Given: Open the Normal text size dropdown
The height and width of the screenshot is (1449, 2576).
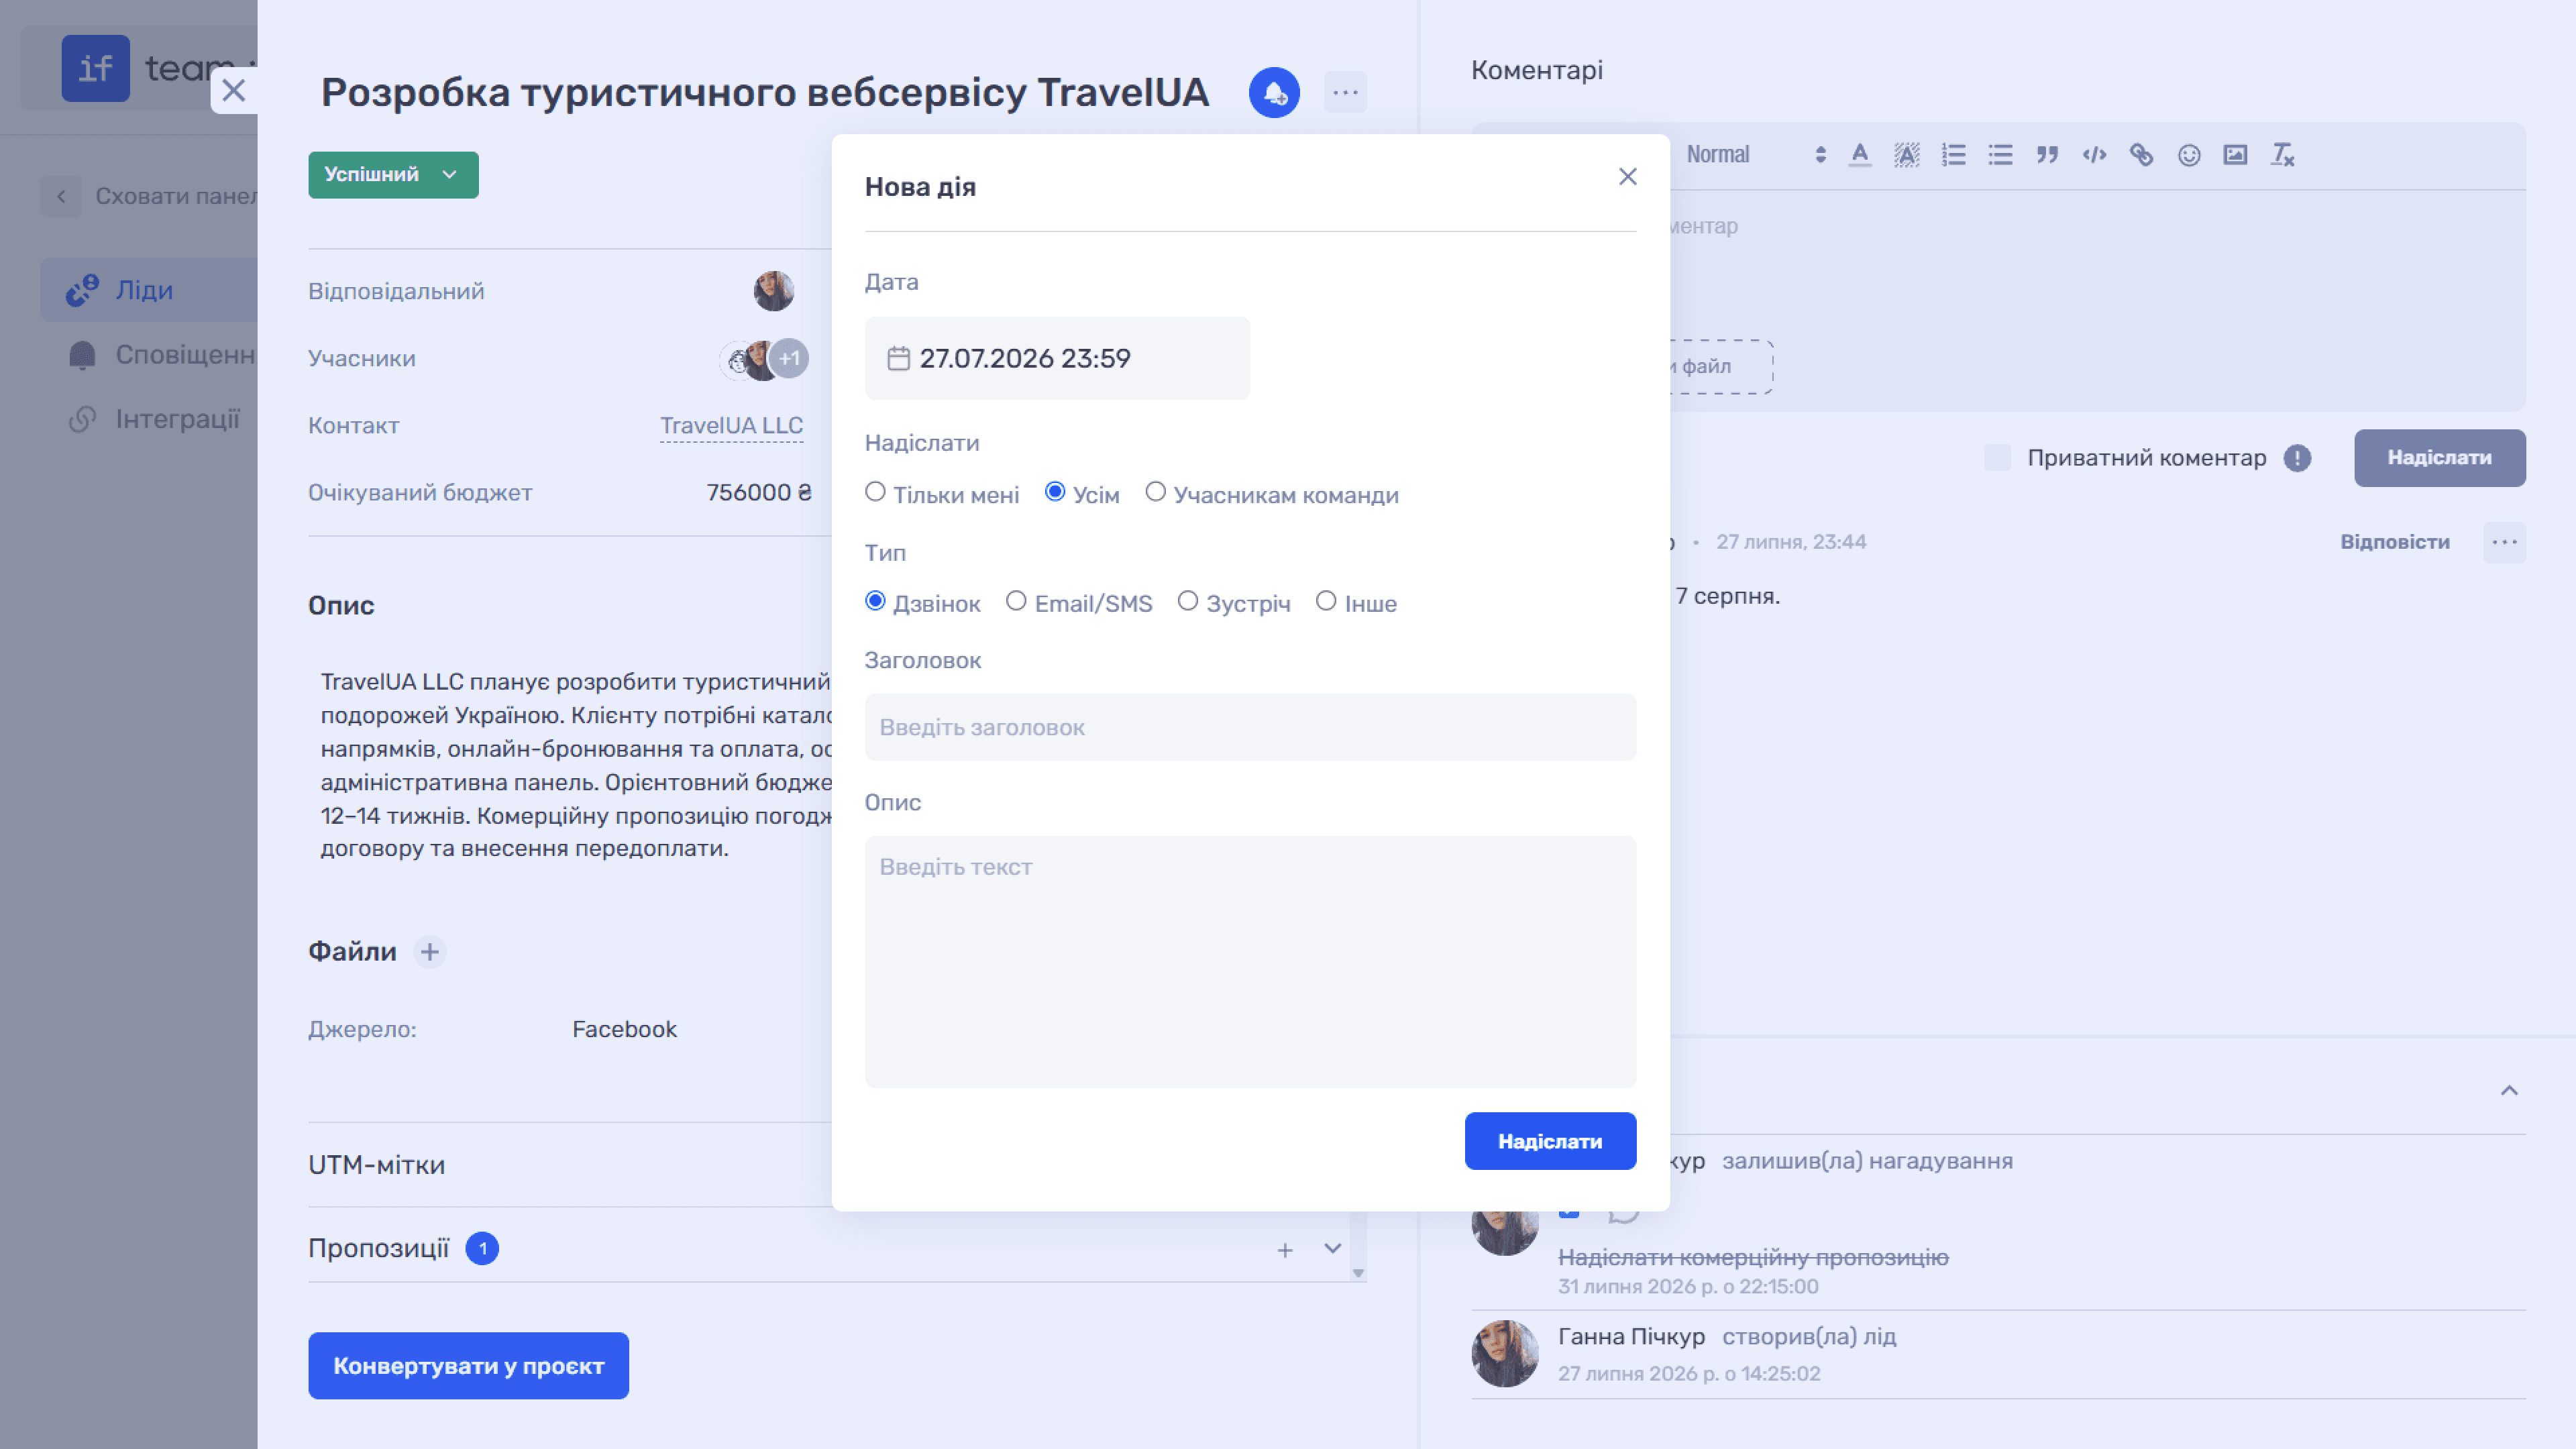Looking at the screenshot, I should point(1756,155).
